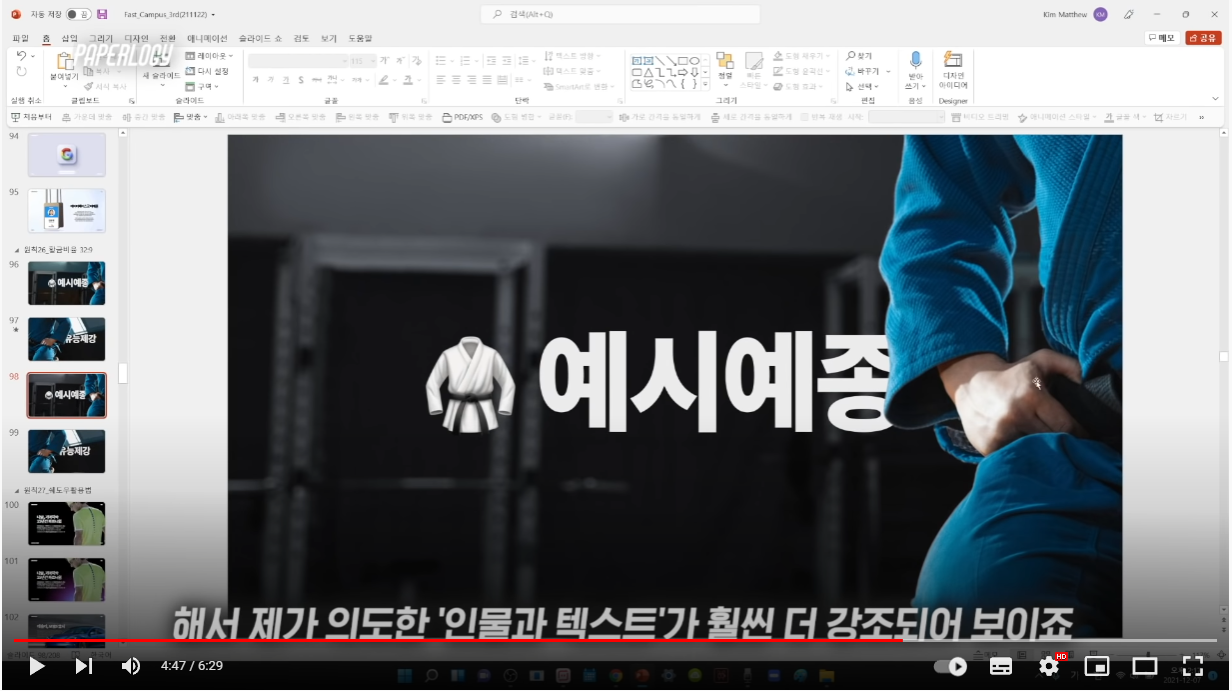Play the YouTube video

37,666
